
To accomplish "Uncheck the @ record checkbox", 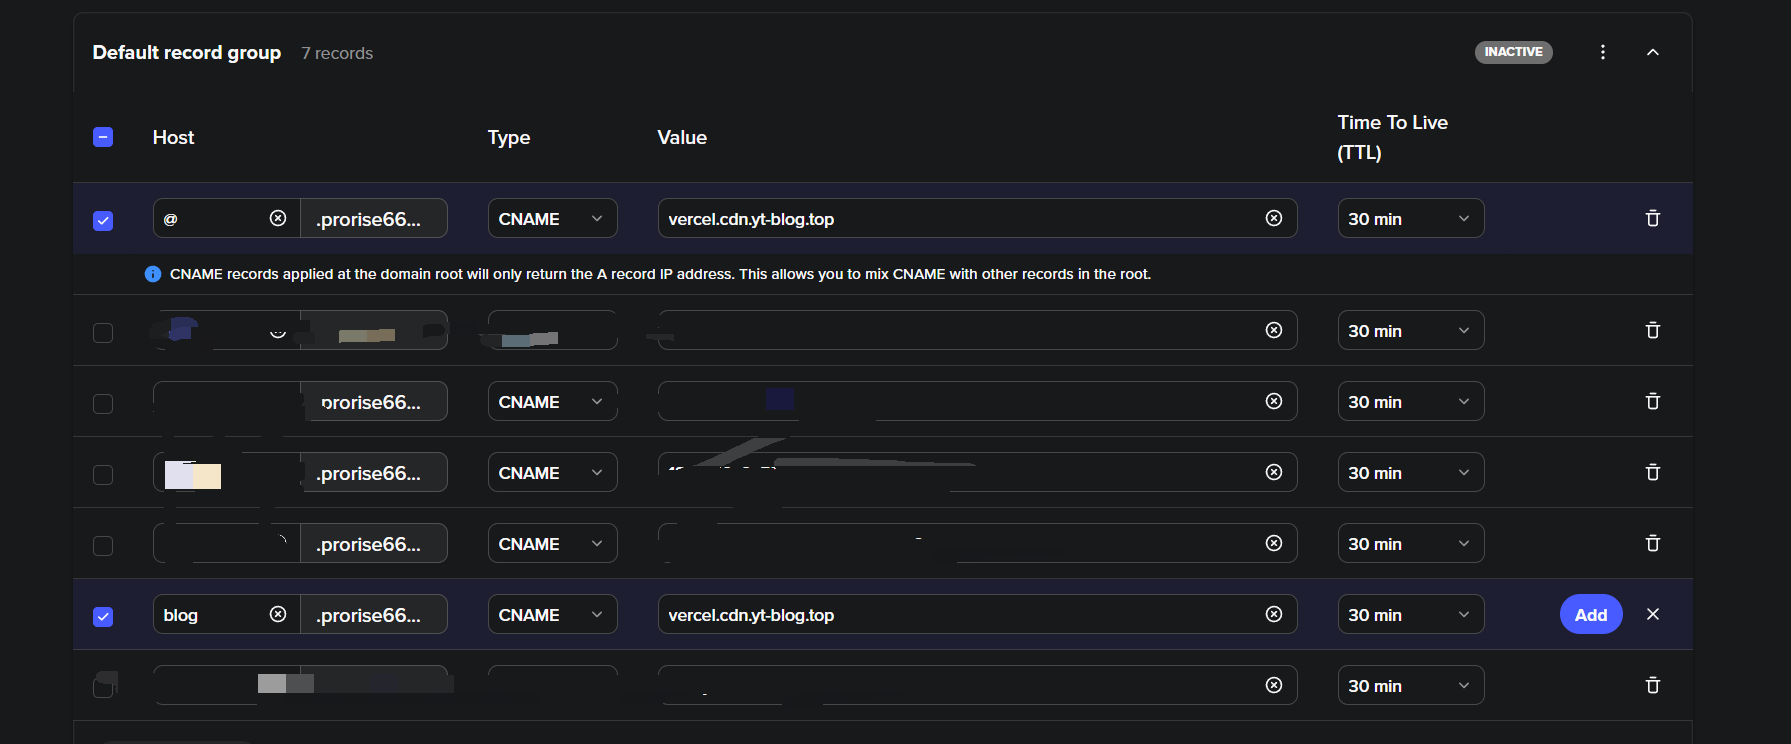I will (103, 220).
